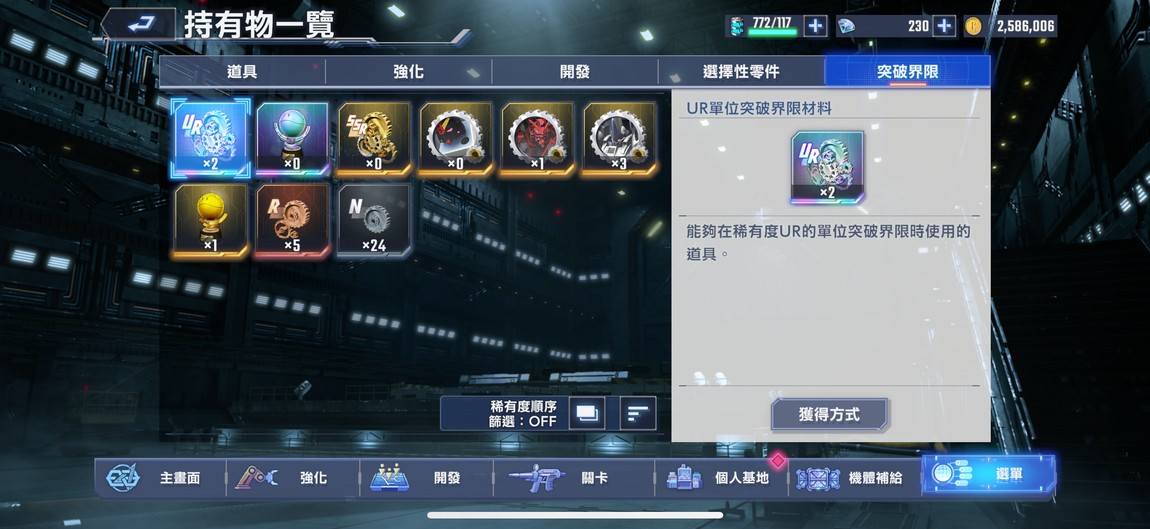Switch to the 選擇性零件 tab

[741, 71]
